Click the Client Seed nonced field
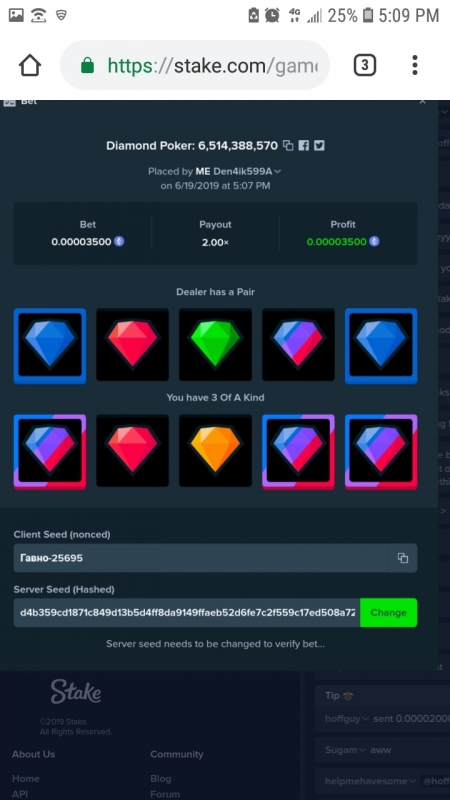 (201, 558)
